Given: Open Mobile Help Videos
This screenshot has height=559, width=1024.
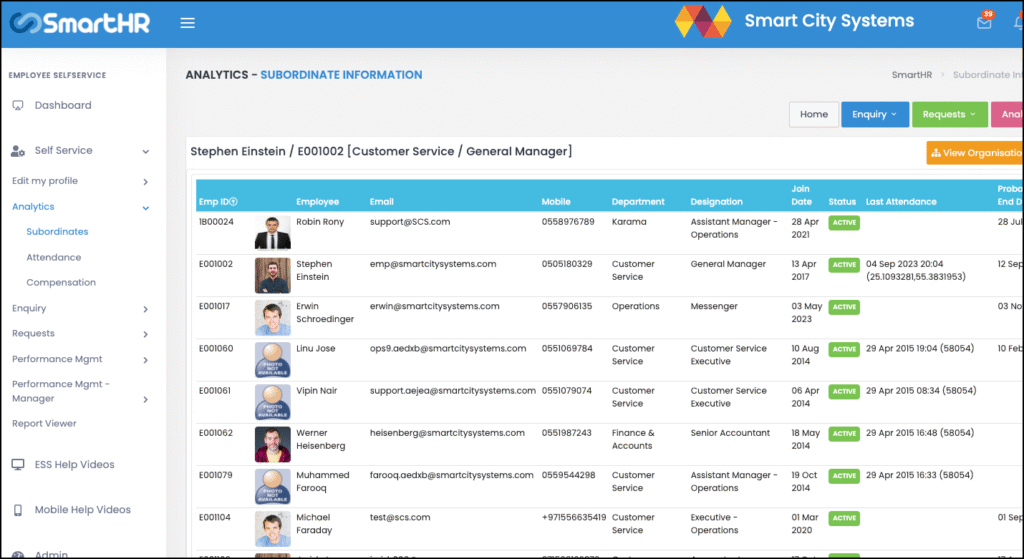Looking at the screenshot, I should coord(82,510).
